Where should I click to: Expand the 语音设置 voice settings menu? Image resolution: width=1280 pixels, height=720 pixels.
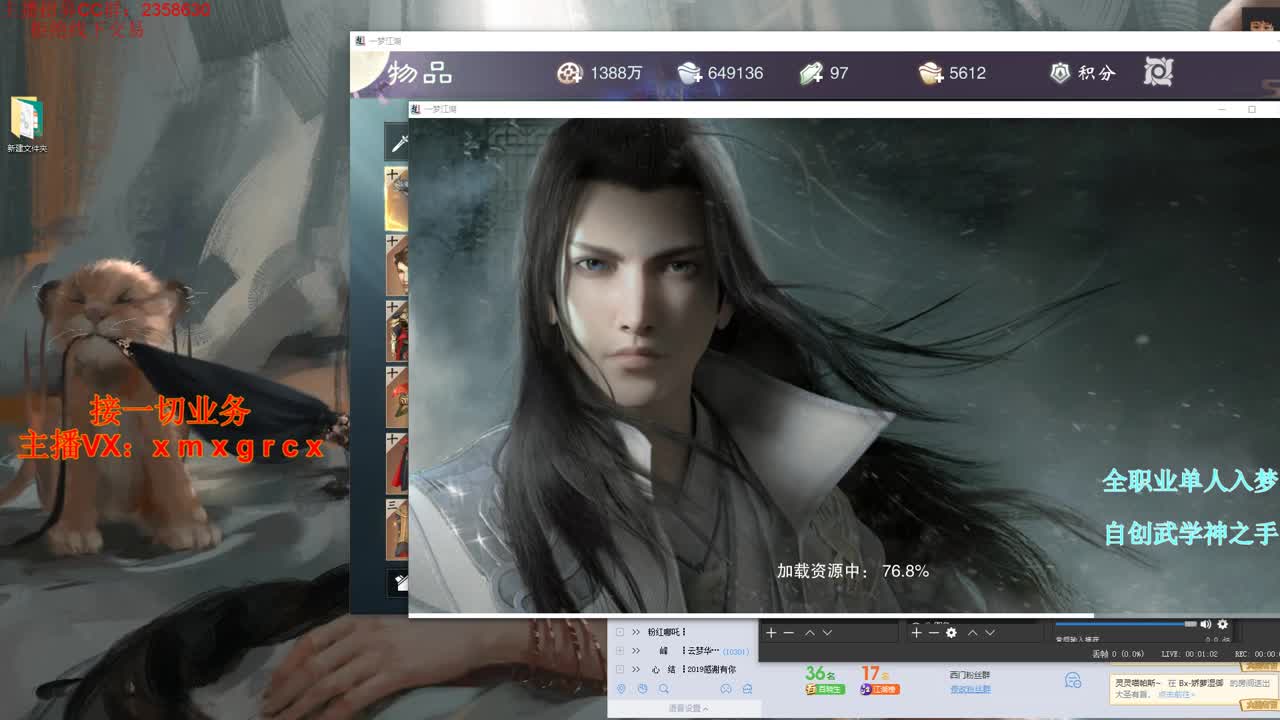pos(689,709)
